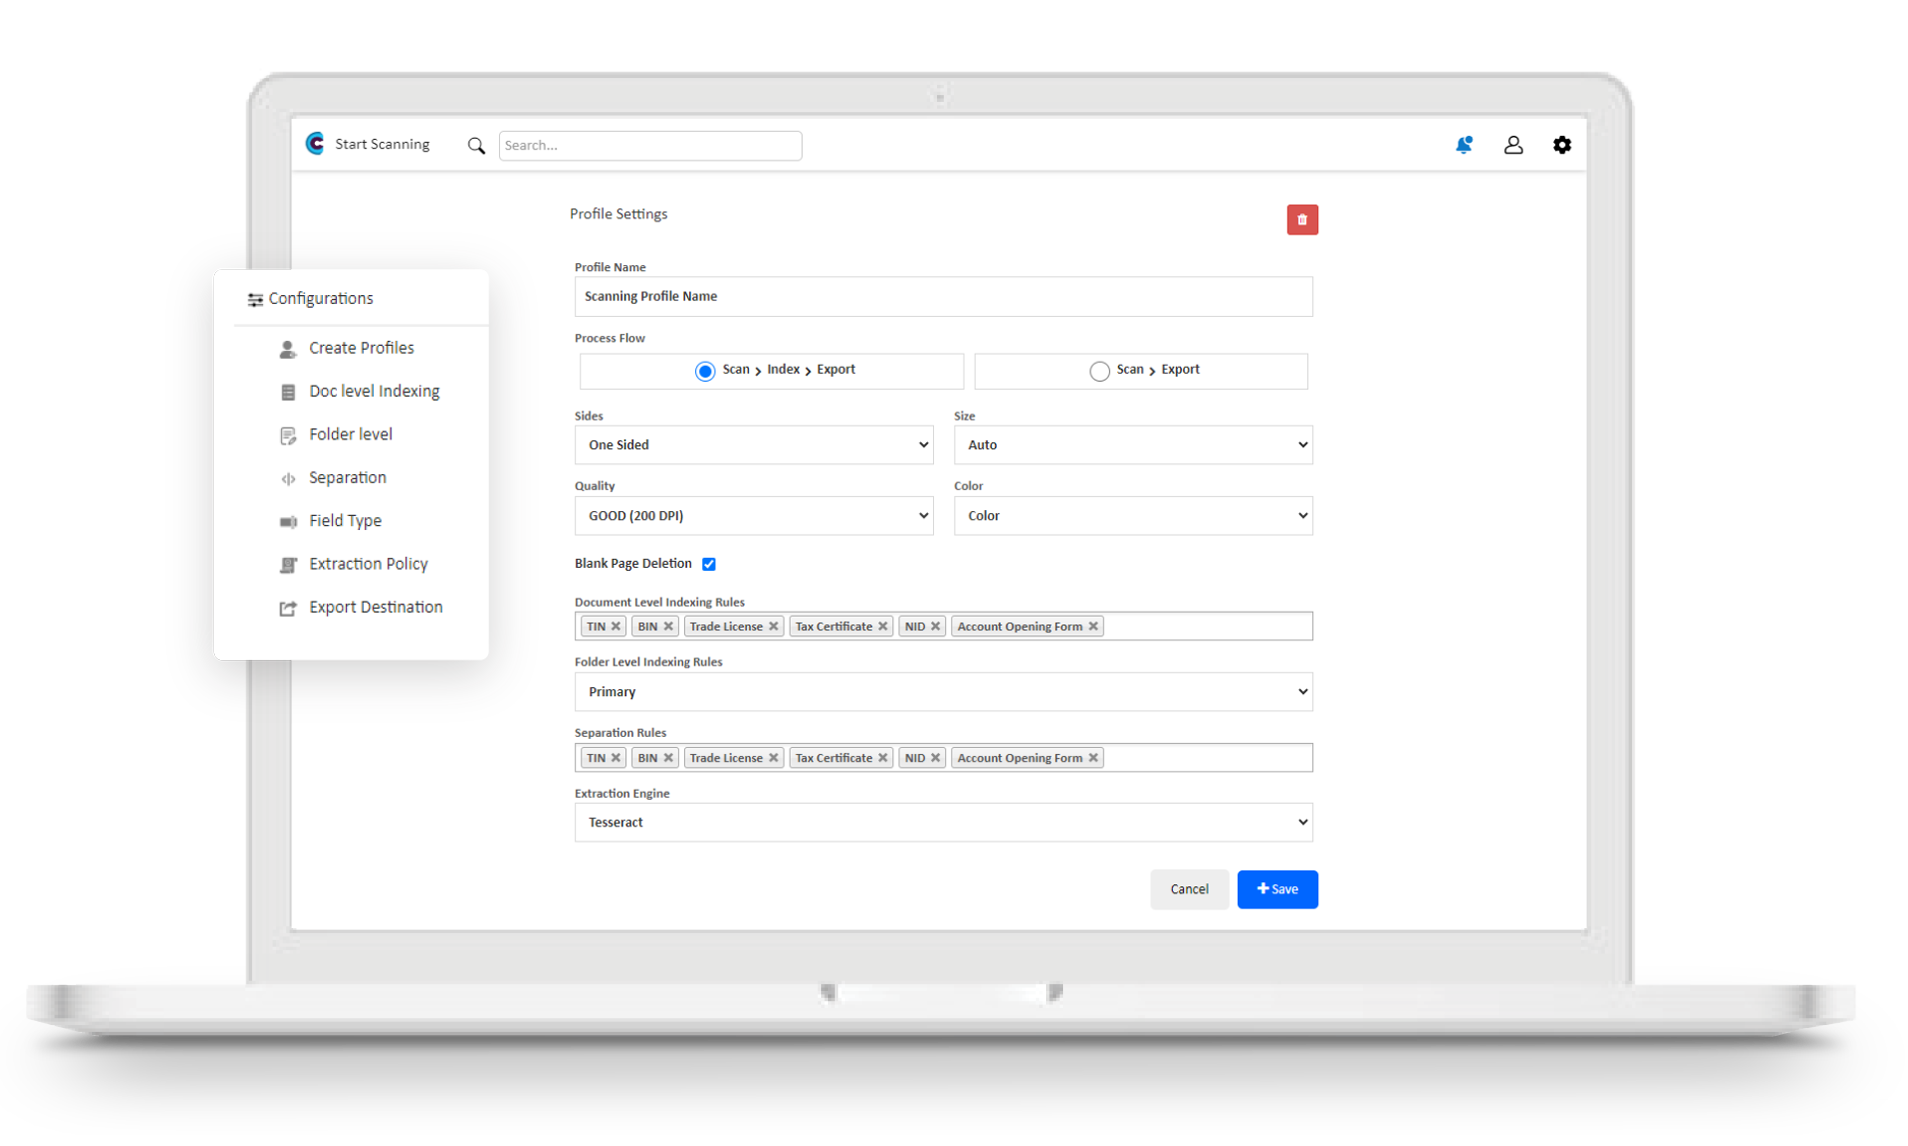Click the app logo beside Start Scanning

[315, 144]
